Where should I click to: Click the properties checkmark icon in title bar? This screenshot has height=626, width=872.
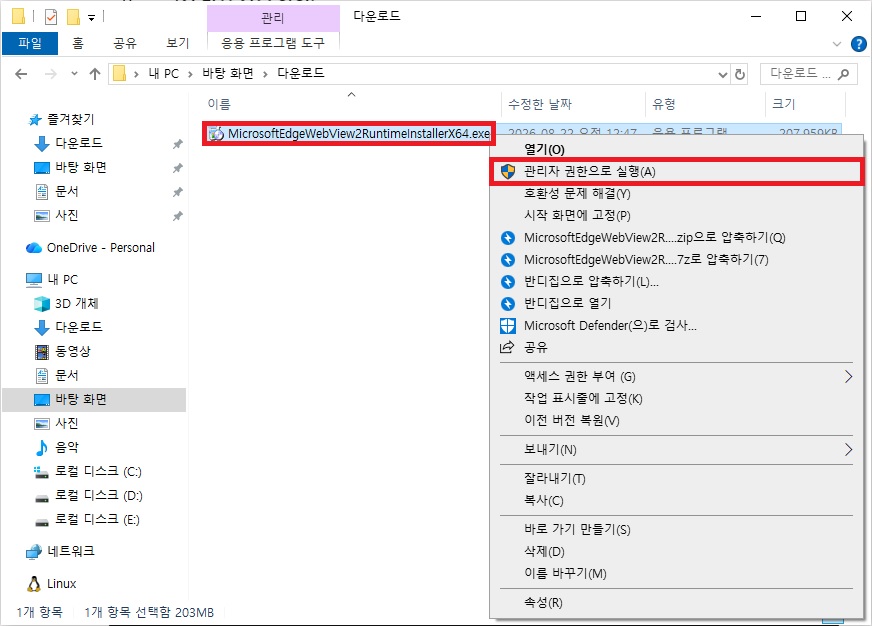click(51, 17)
